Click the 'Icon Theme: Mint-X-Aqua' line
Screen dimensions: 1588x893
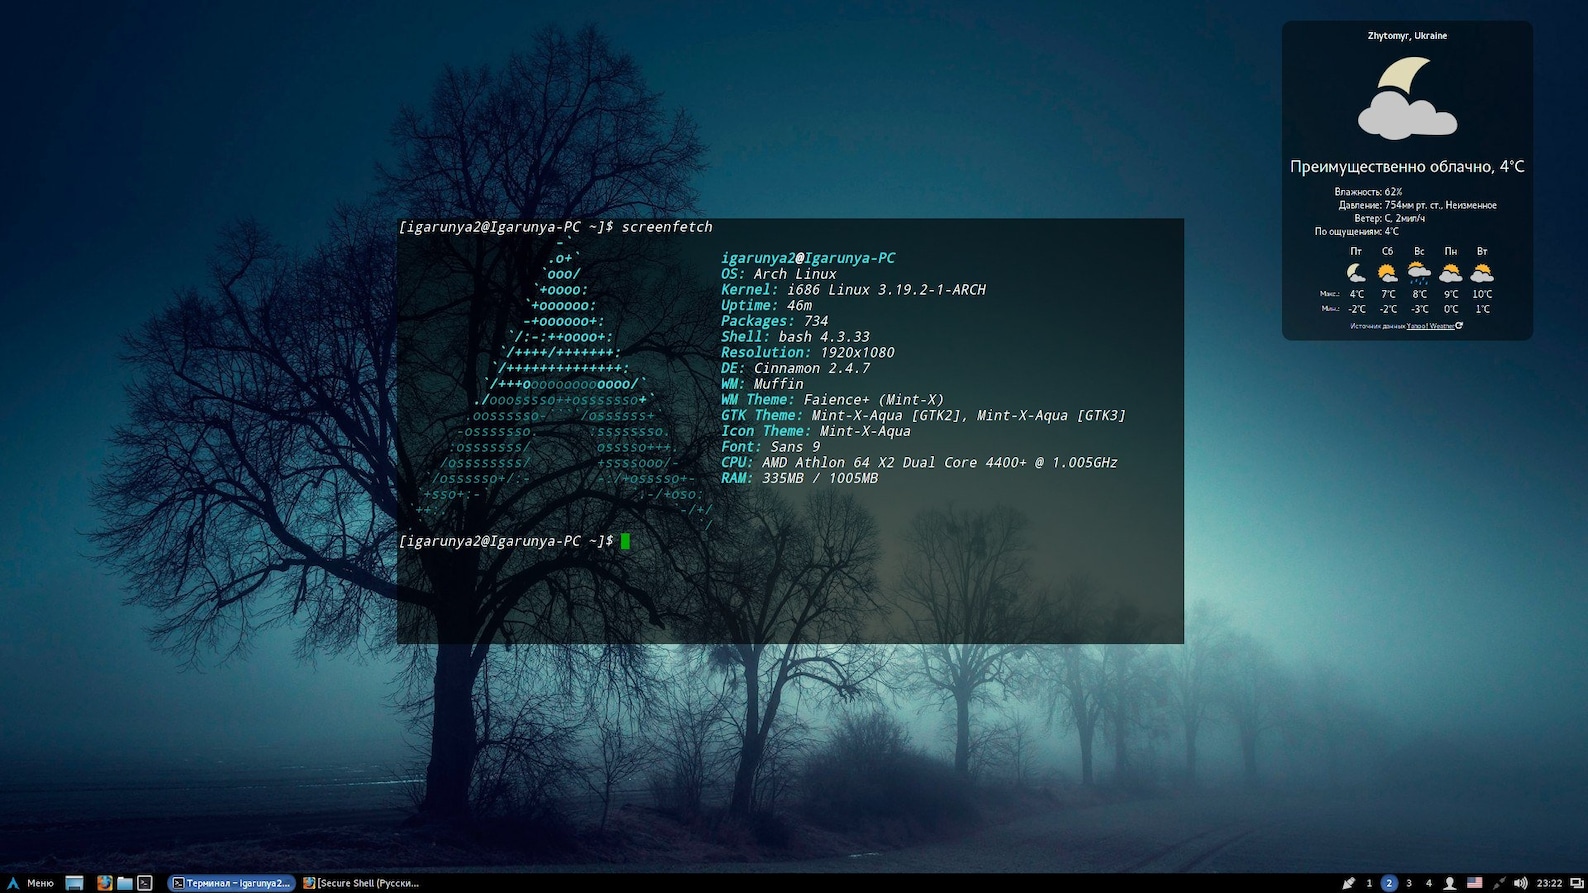click(x=816, y=431)
